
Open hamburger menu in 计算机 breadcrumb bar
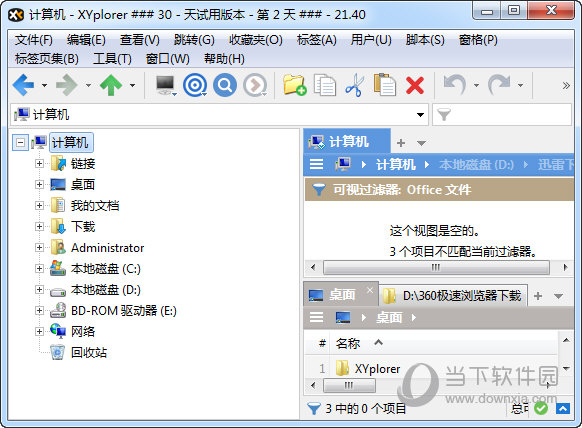tap(316, 164)
